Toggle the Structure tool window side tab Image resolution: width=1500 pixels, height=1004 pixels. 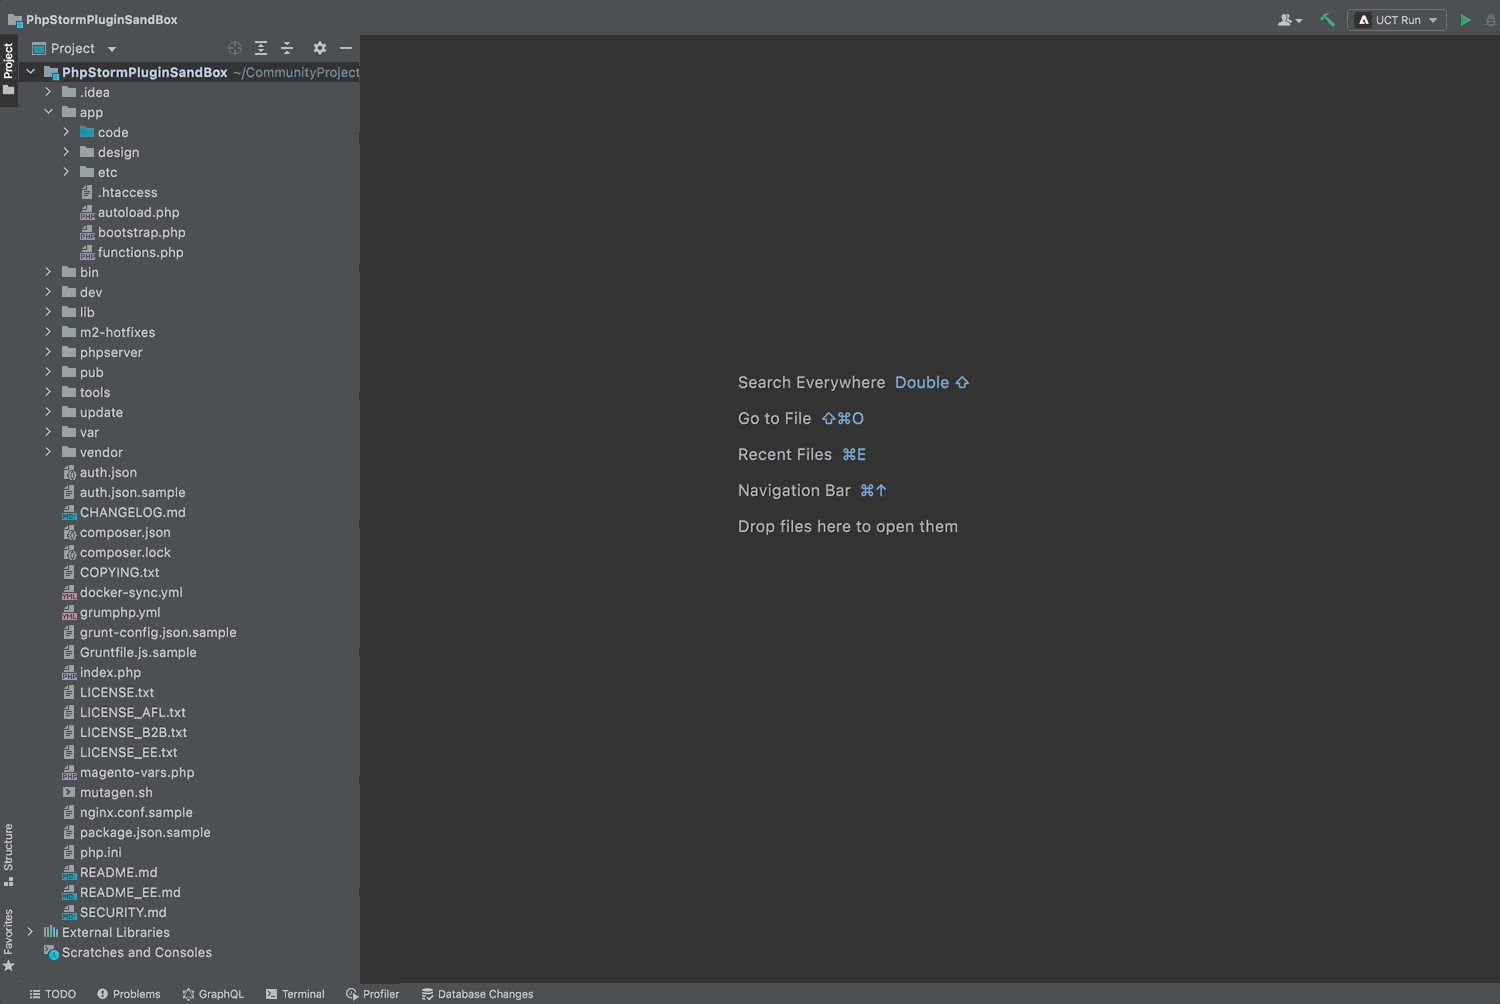(x=9, y=853)
